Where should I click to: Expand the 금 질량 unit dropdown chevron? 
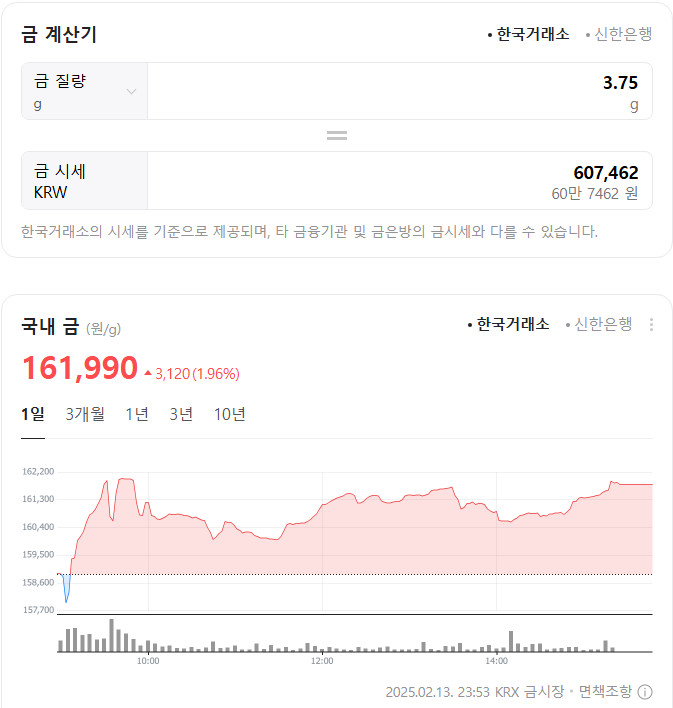(x=131, y=92)
